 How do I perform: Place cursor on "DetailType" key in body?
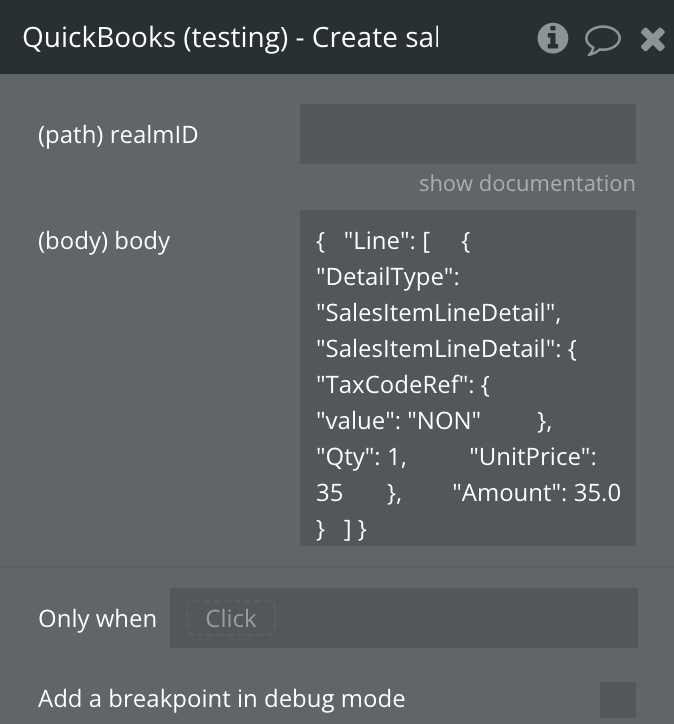pos(386,277)
